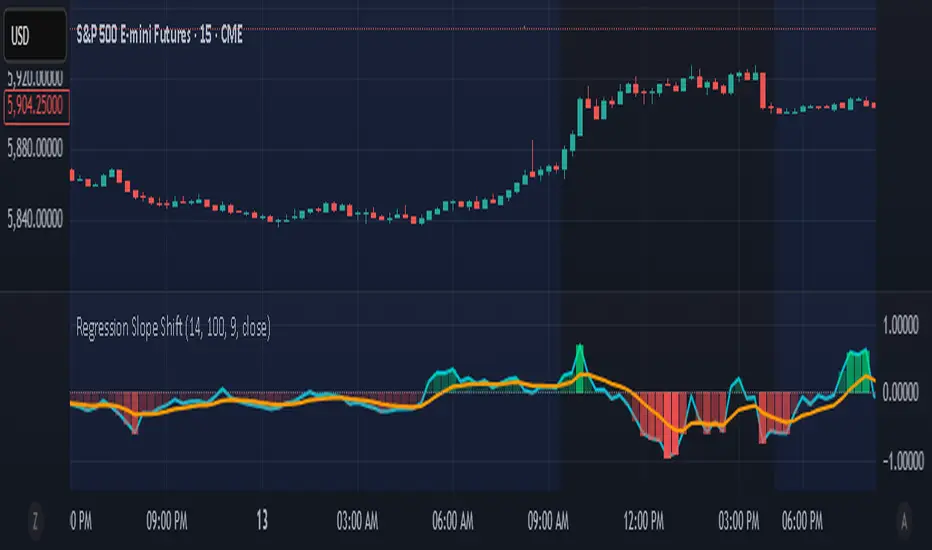Toggle the A auto-scale button

903,520
